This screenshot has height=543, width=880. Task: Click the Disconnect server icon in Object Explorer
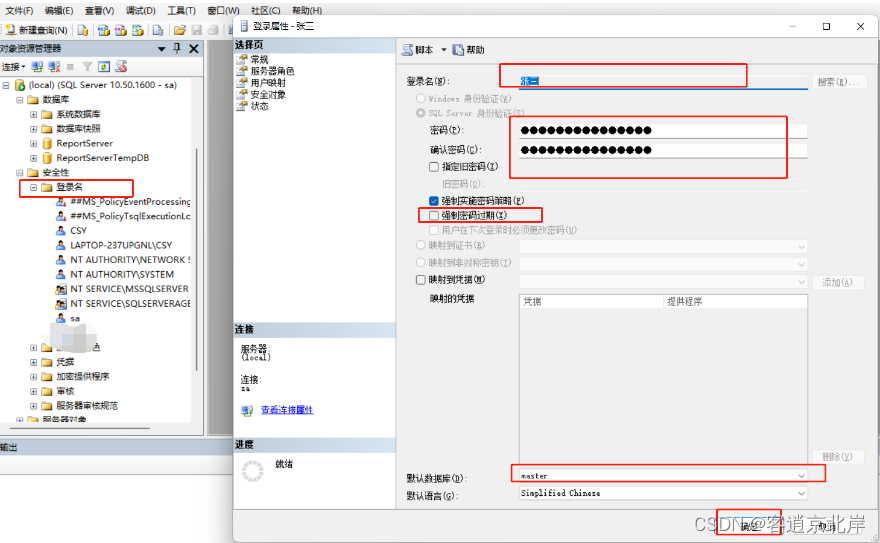(x=54, y=67)
